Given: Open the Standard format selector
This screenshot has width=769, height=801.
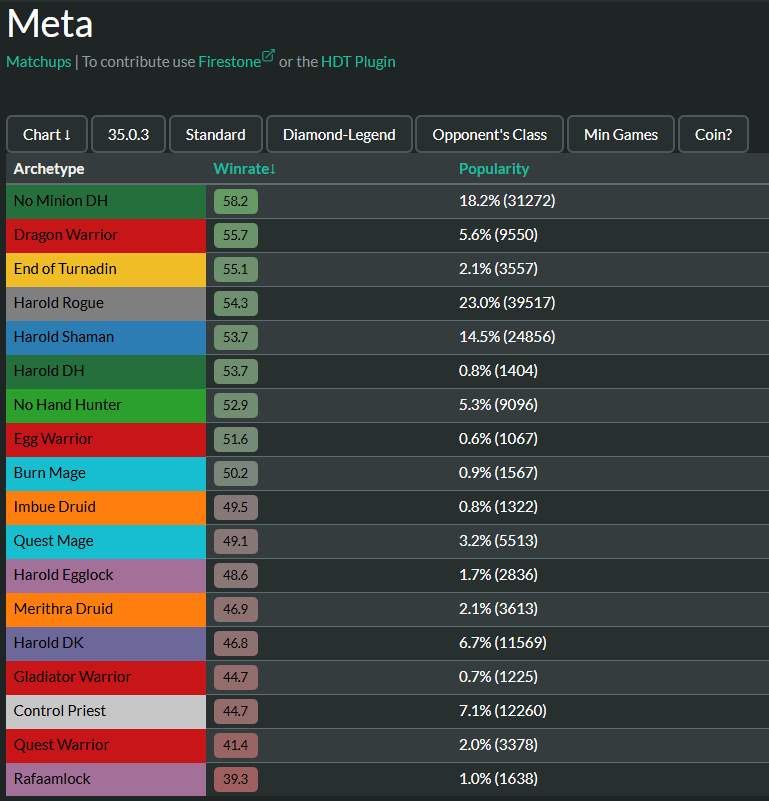Looking at the screenshot, I should [x=216, y=134].
